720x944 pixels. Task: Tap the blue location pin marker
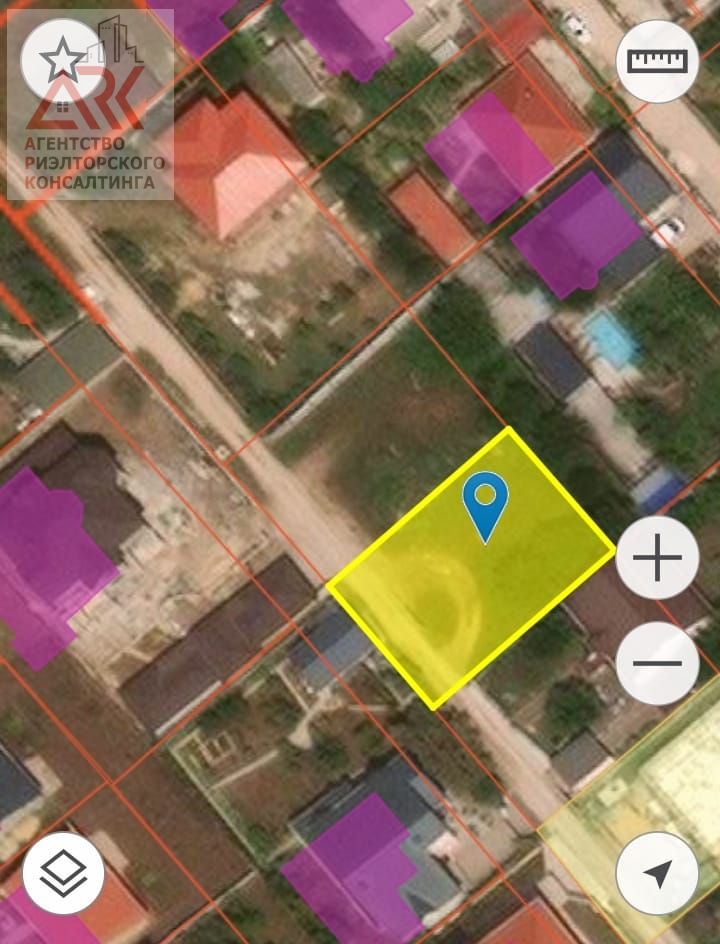coord(486,504)
